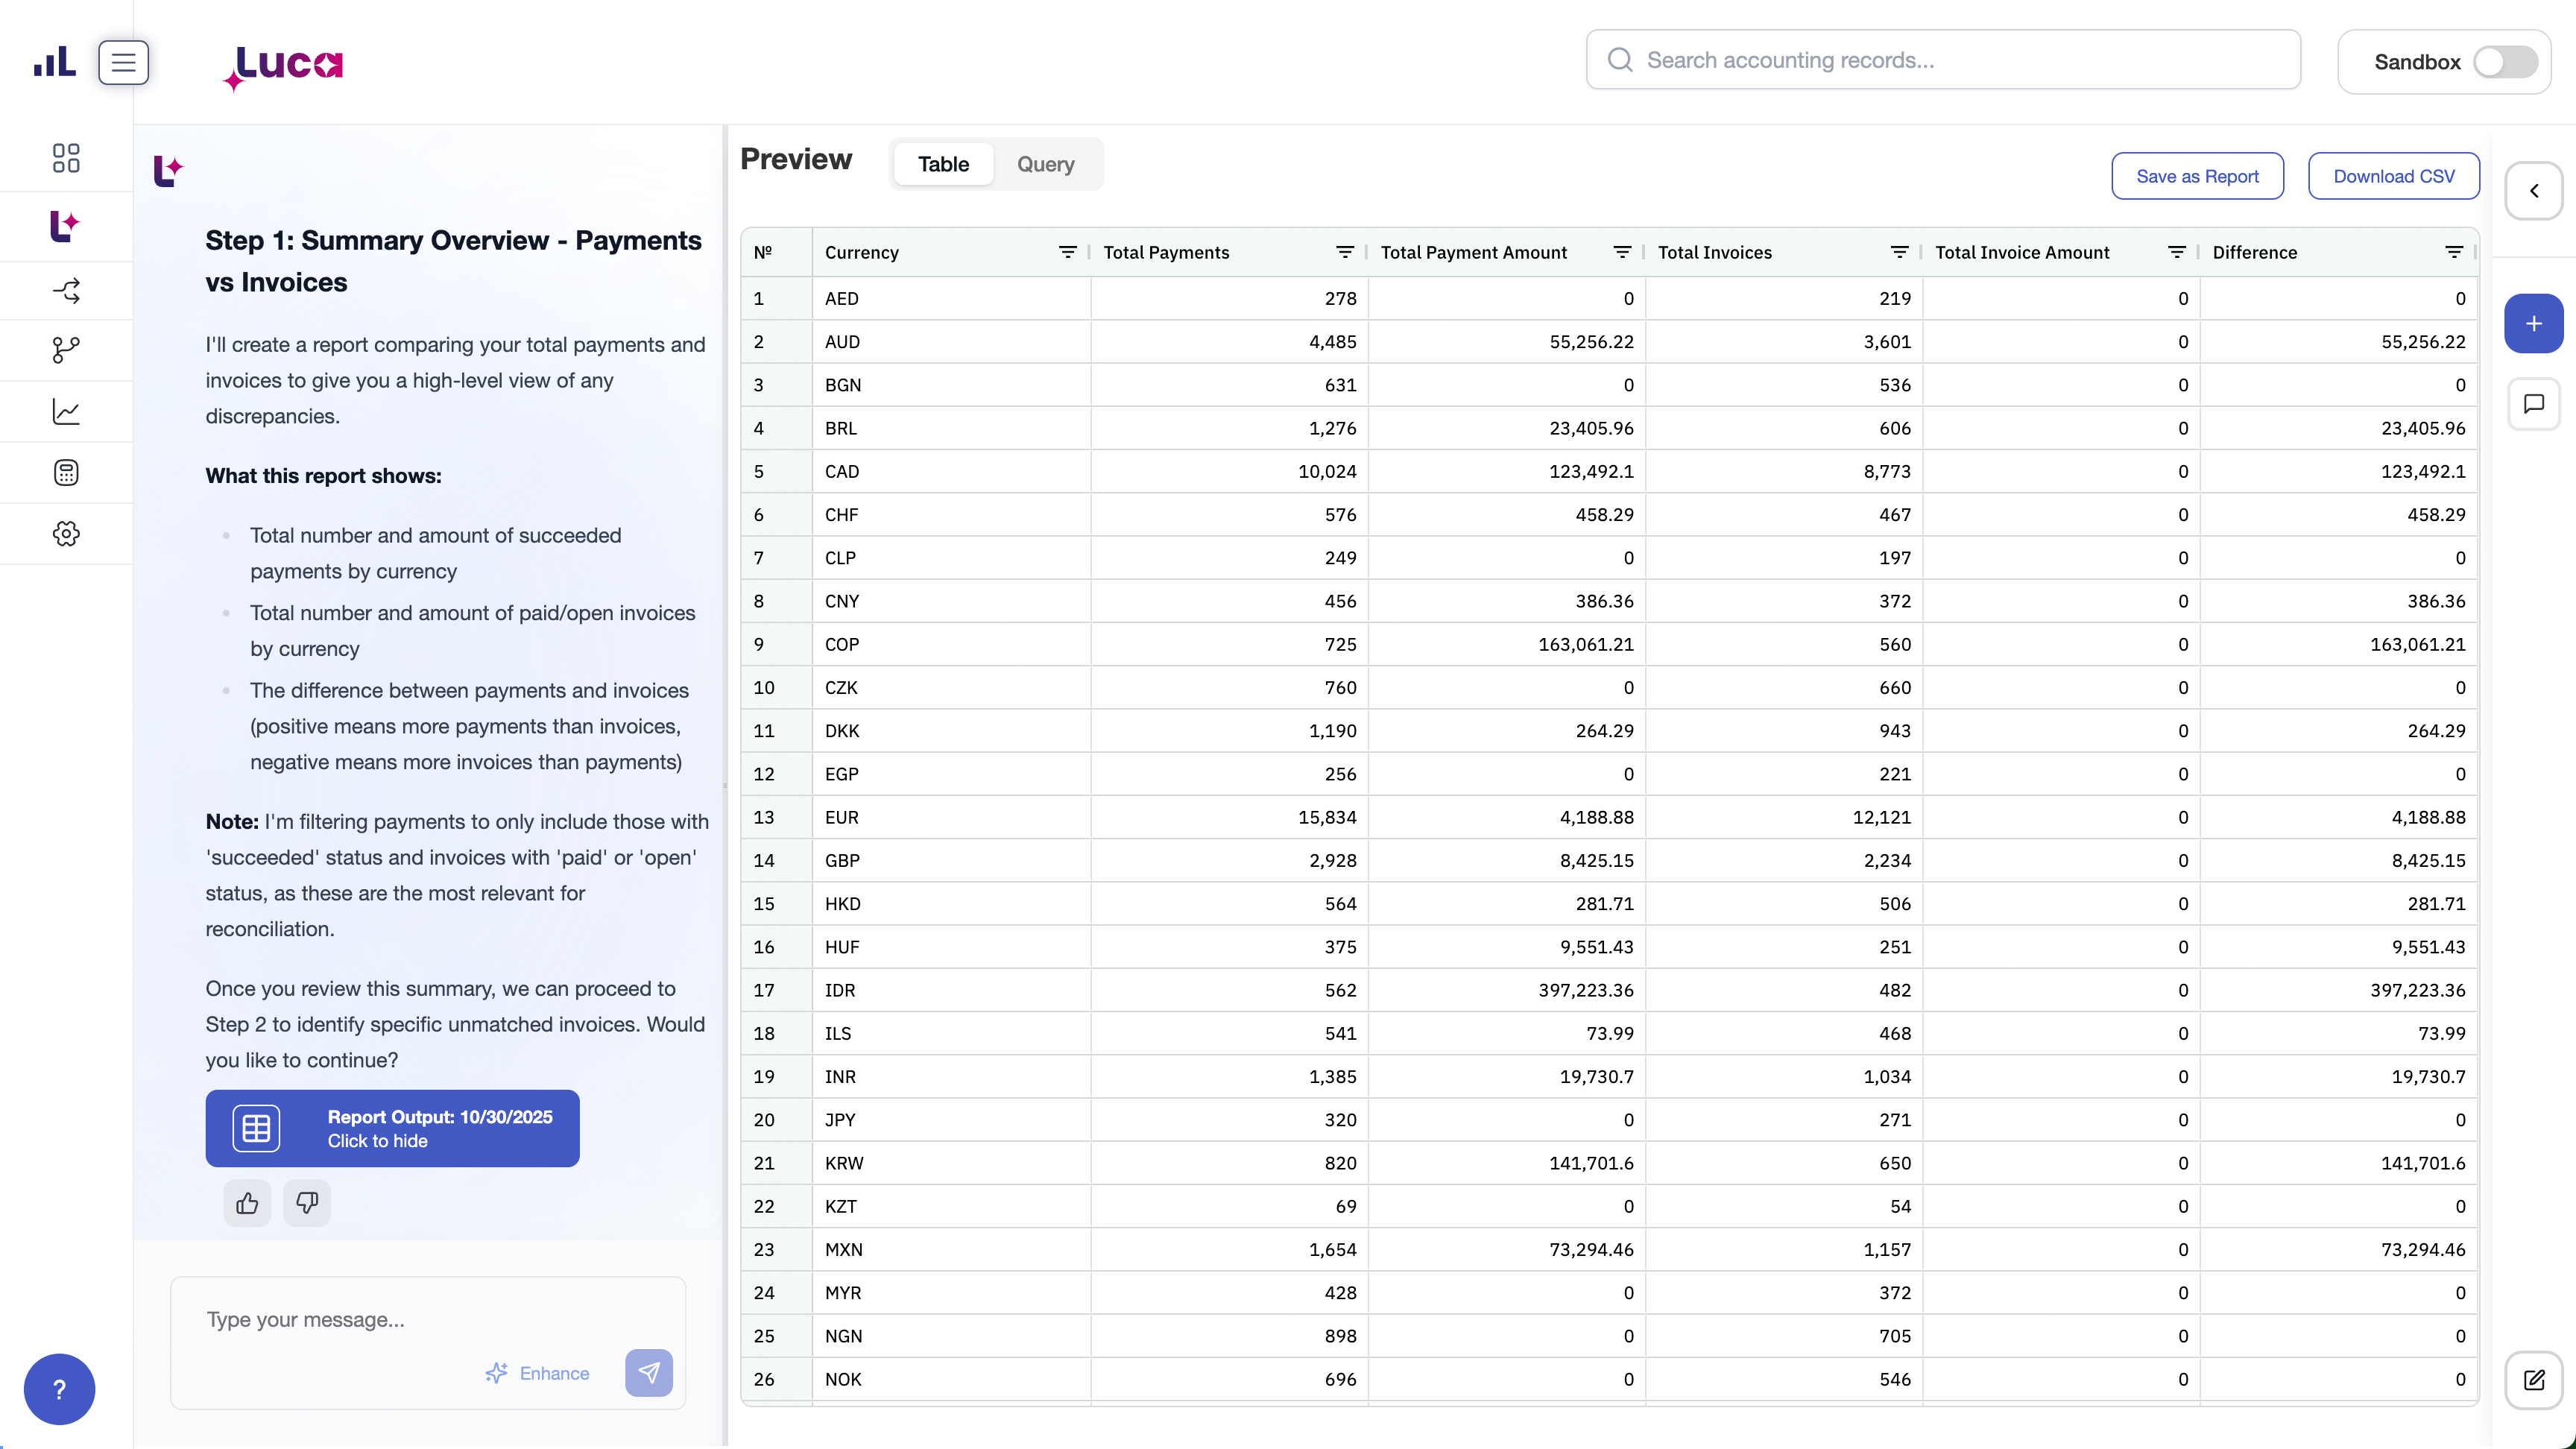Image resolution: width=2576 pixels, height=1449 pixels.
Task: Switch to the Query tab
Action: pyautogui.click(x=1045, y=164)
